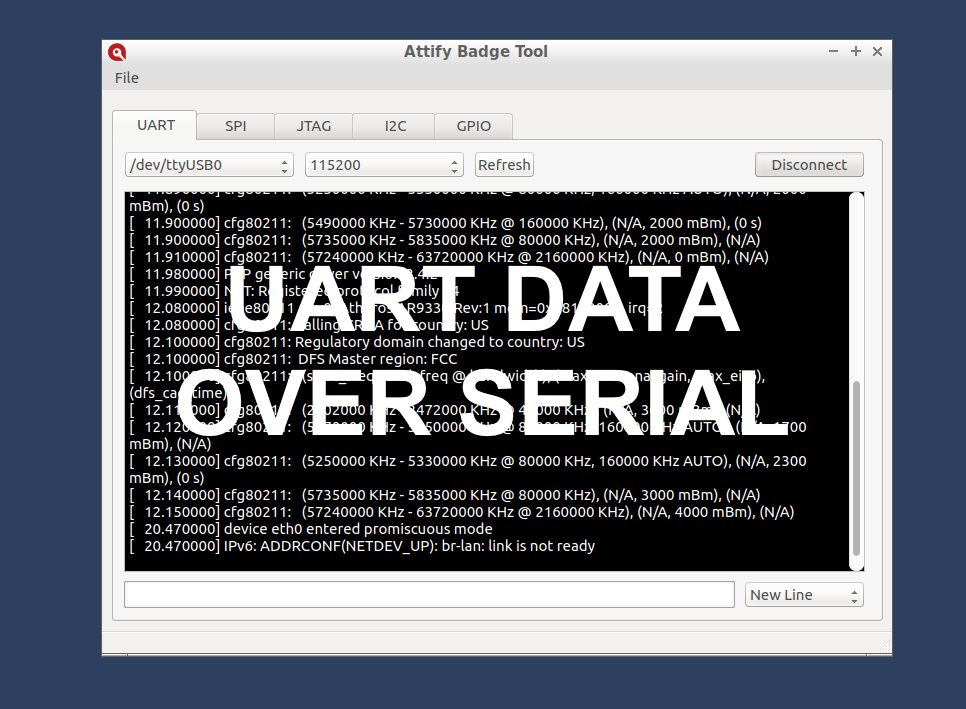Switch to the UART tab
The image size is (966, 709).
click(x=155, y=126)
